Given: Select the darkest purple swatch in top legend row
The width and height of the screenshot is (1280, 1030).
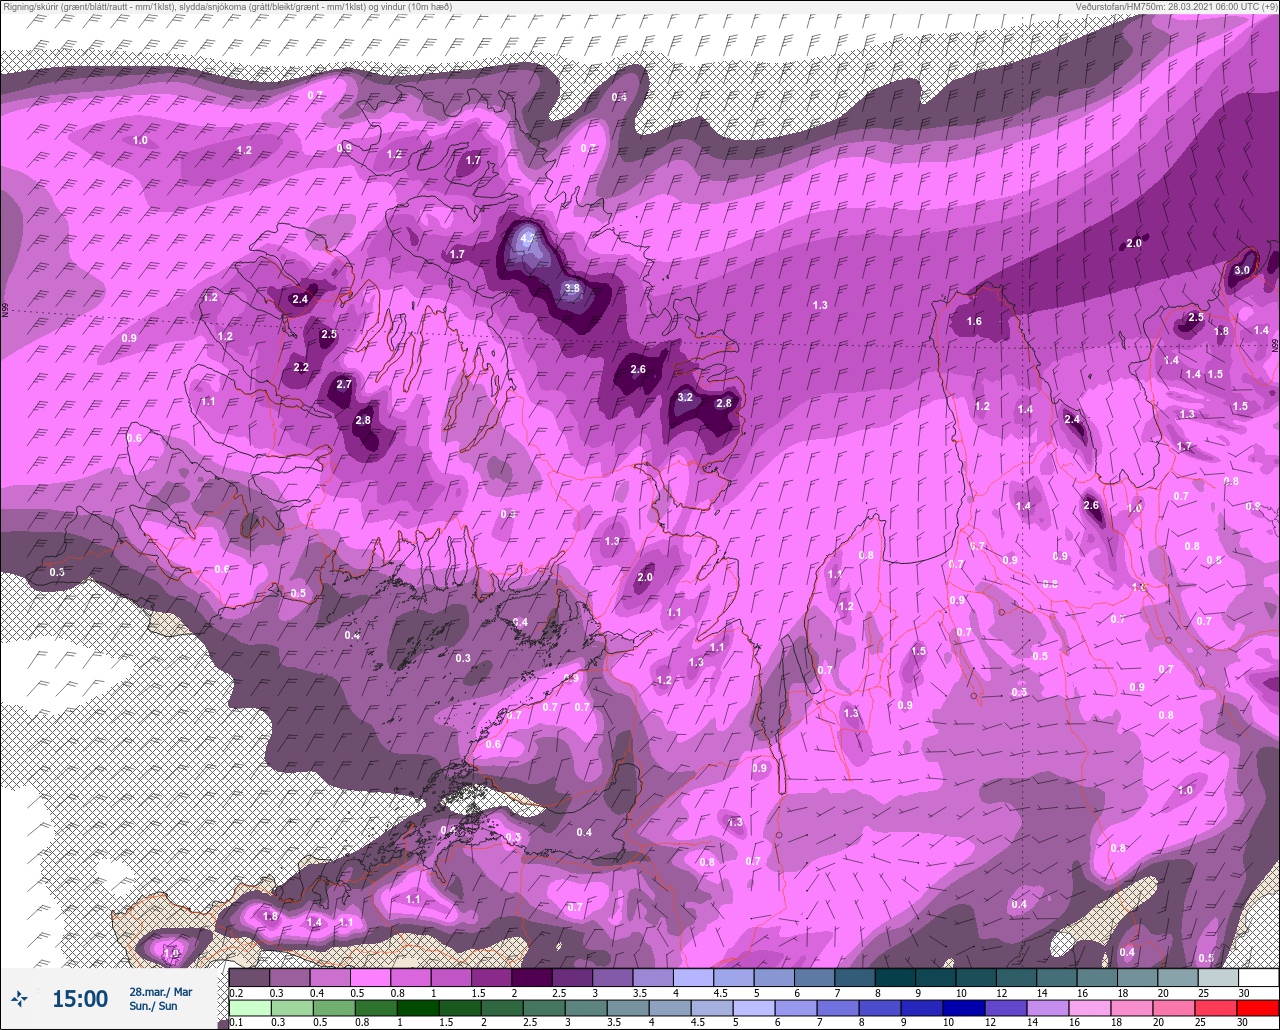Looking at the screenshot, I should [532, 977].
